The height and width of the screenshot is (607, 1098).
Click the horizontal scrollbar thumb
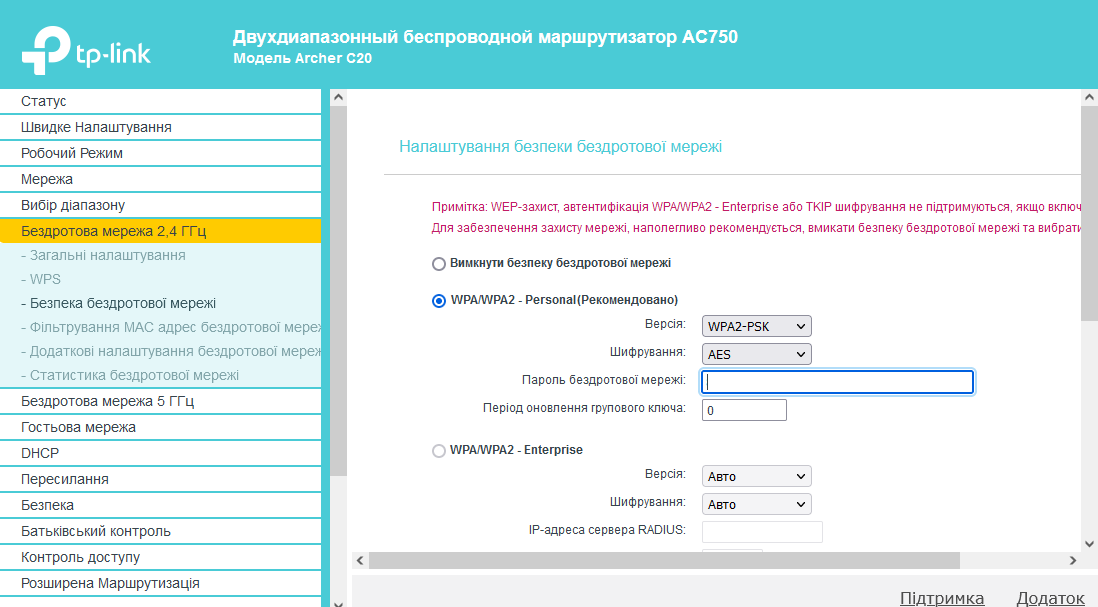[664, 560]
